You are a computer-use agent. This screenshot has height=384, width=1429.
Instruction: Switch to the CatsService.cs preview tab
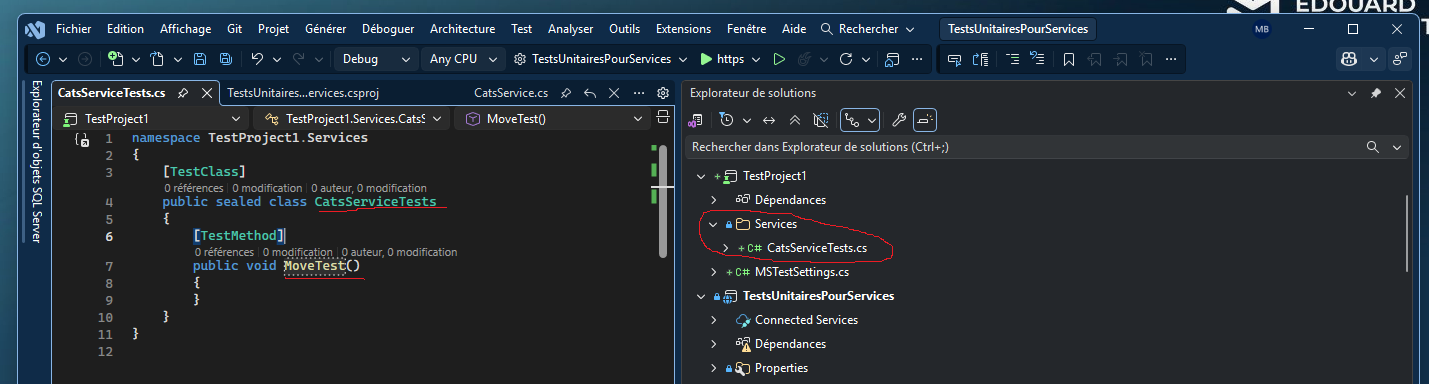pyautogui.click(x=511, y=93)
